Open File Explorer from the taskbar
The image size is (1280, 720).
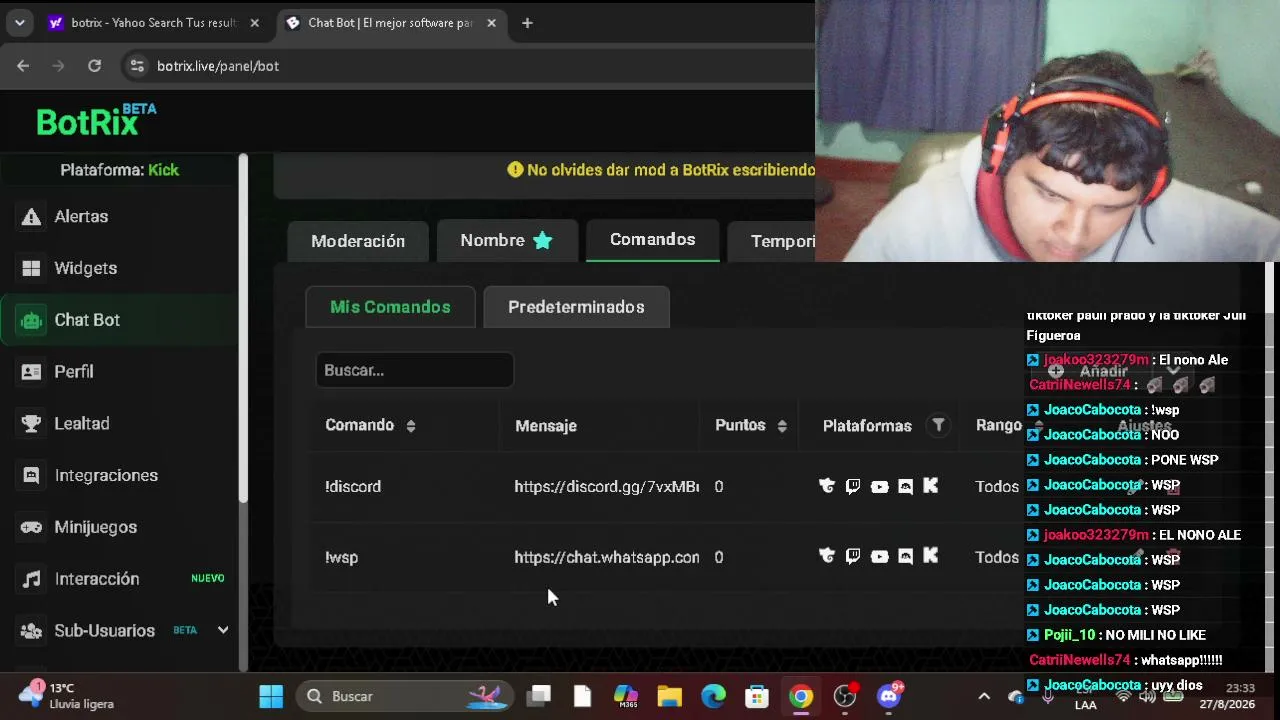tap(669, 696)
